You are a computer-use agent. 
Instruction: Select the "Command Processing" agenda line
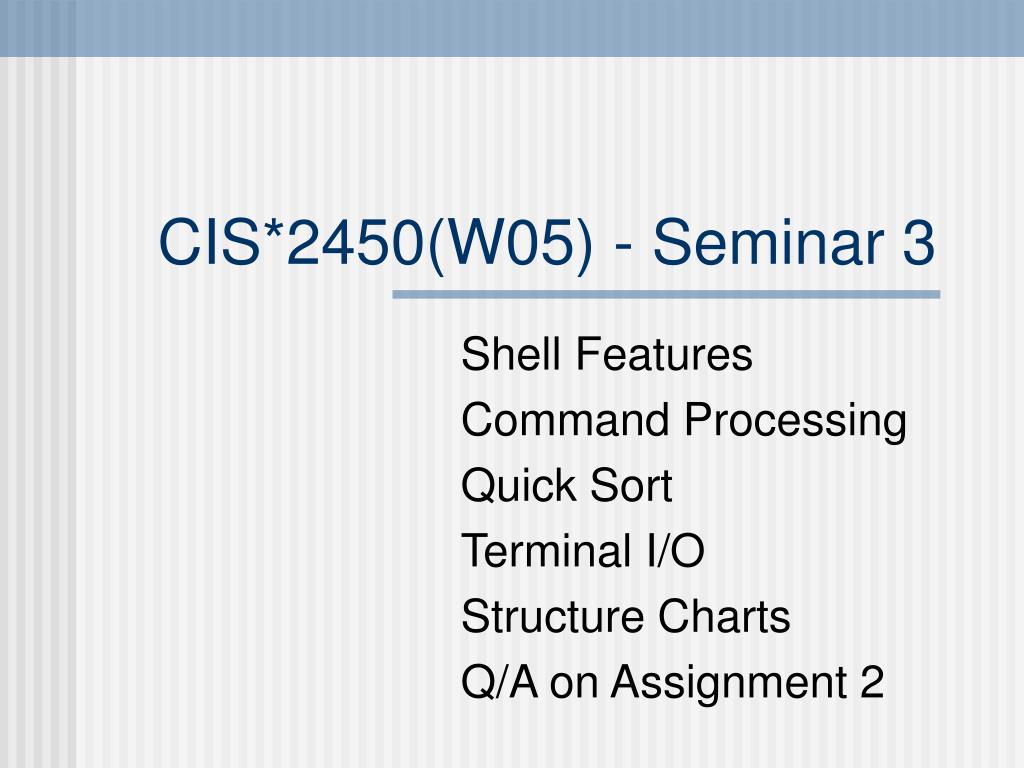(x=684, y=421)
